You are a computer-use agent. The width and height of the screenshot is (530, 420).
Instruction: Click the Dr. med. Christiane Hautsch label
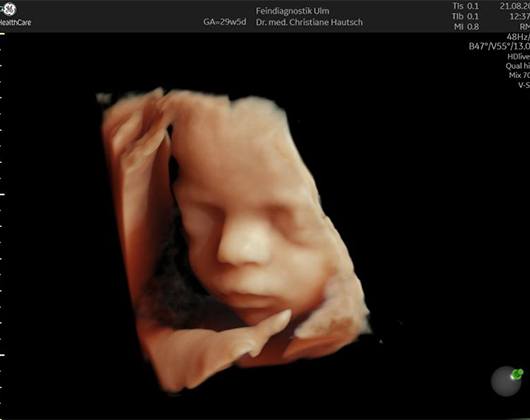(309, 22)
